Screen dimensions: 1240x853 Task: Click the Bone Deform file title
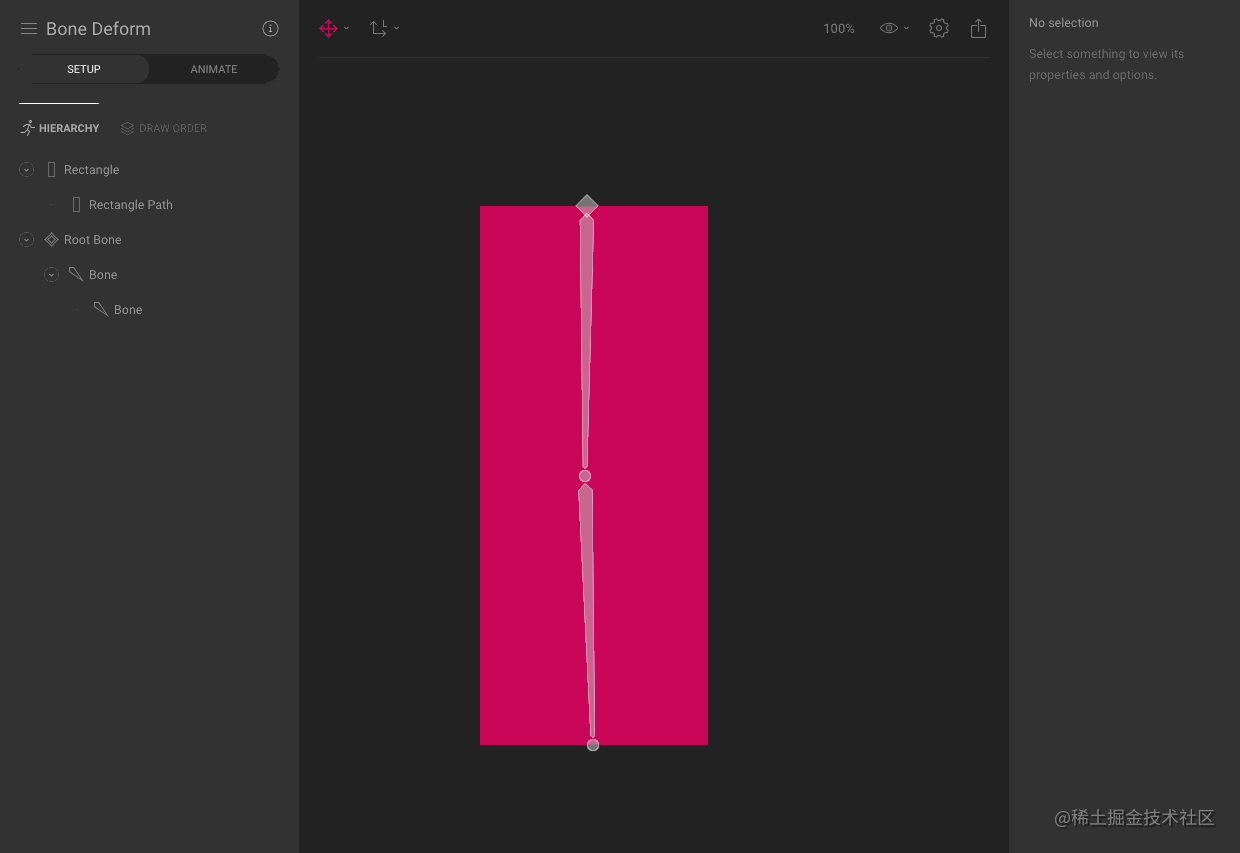click(x=98, y=29)
